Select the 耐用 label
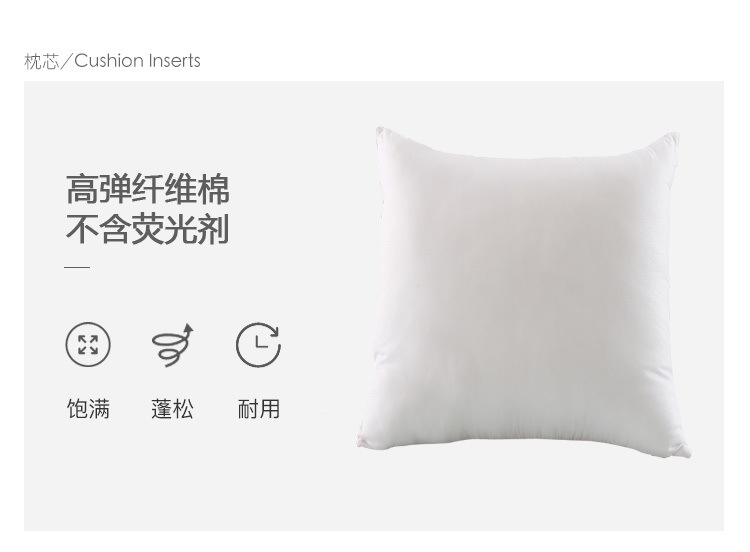The image size is (750, 552). point(258,409)
